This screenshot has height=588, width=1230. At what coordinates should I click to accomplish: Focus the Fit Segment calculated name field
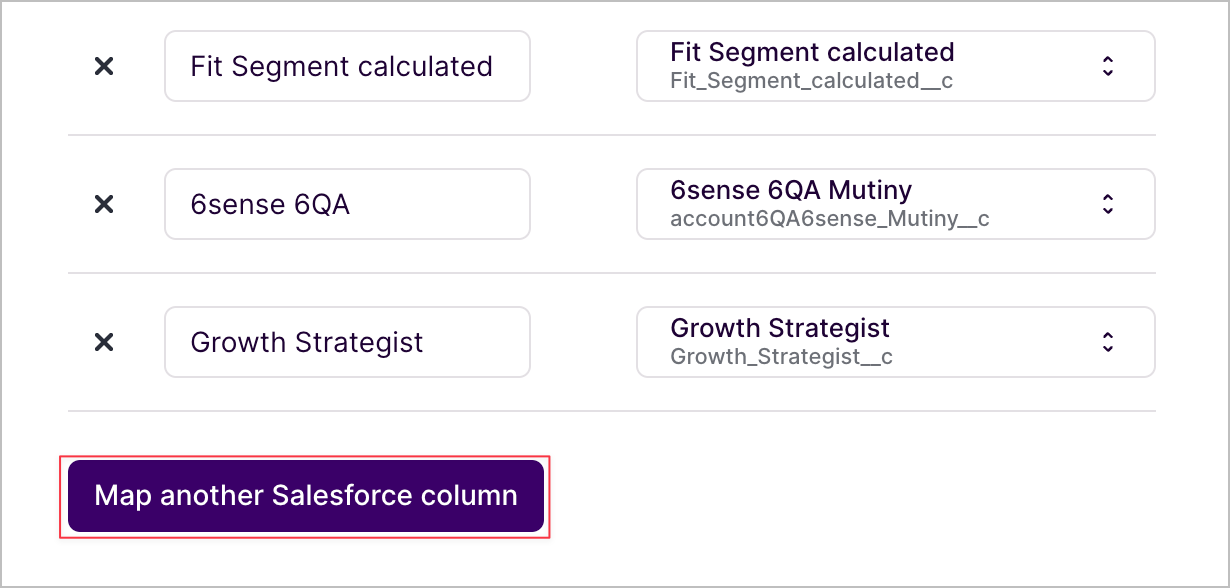click(x=347, y=66)
